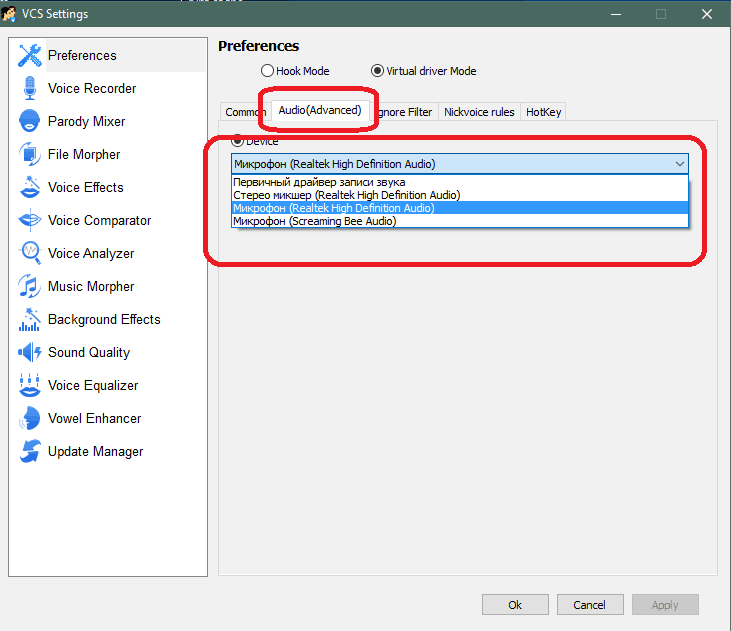Open Sound Quality settings
The width and height of the screenshot is (731, 631).
[89, 352]
